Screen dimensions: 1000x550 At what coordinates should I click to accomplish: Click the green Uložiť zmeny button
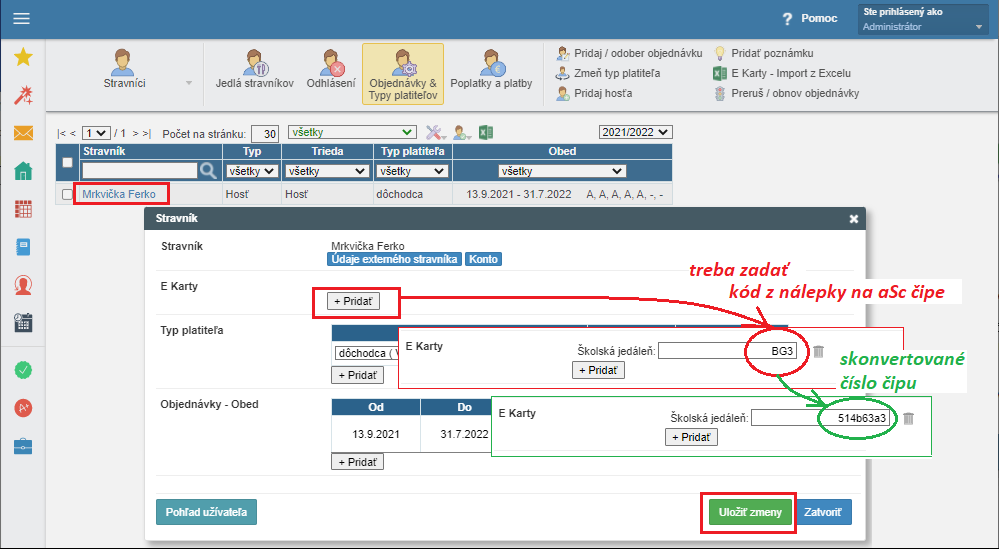pyautogui.click(x=750, y=512)
